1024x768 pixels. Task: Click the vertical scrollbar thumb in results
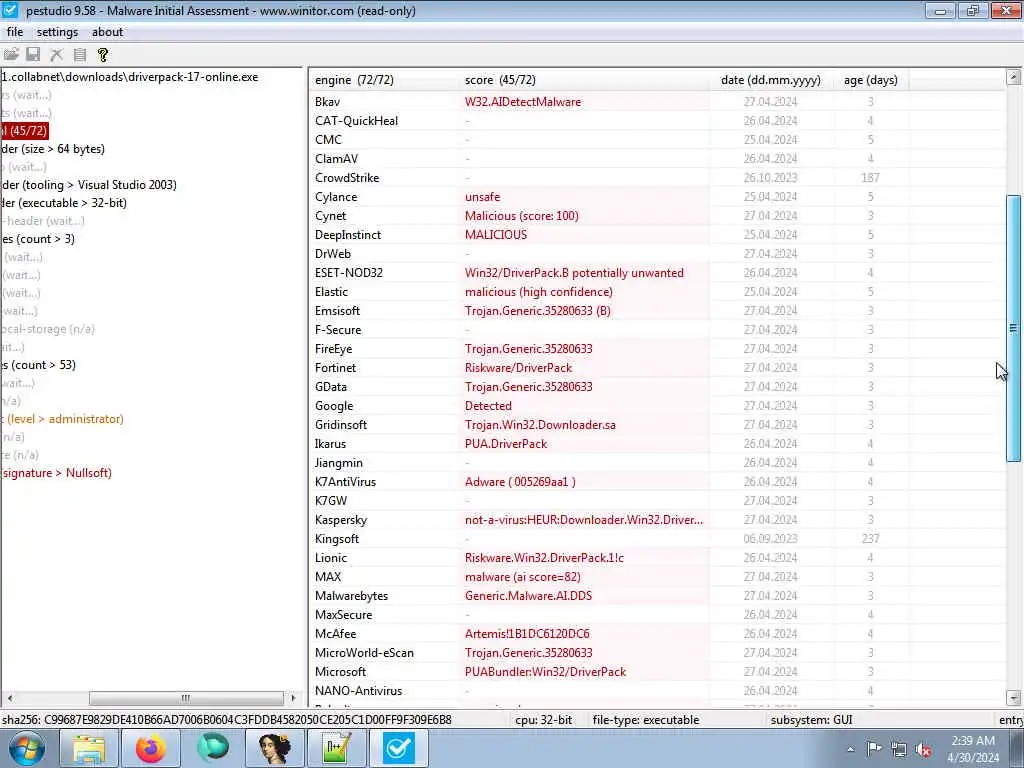pyautogui.click(x=1014, y=328)
